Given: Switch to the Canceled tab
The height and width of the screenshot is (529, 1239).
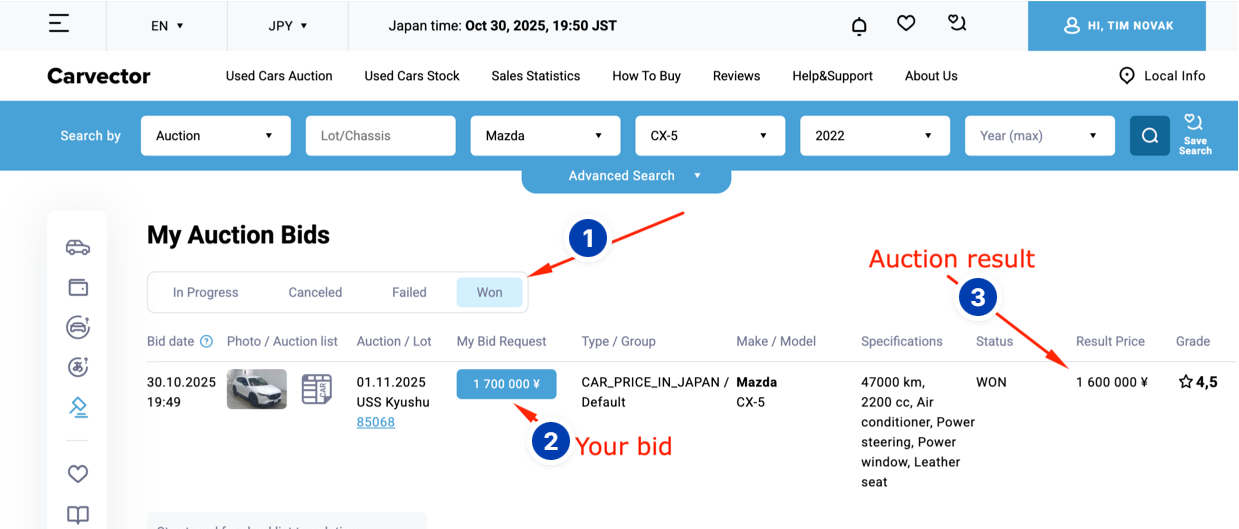Looking at the screenshot, I should coord(315,292).
